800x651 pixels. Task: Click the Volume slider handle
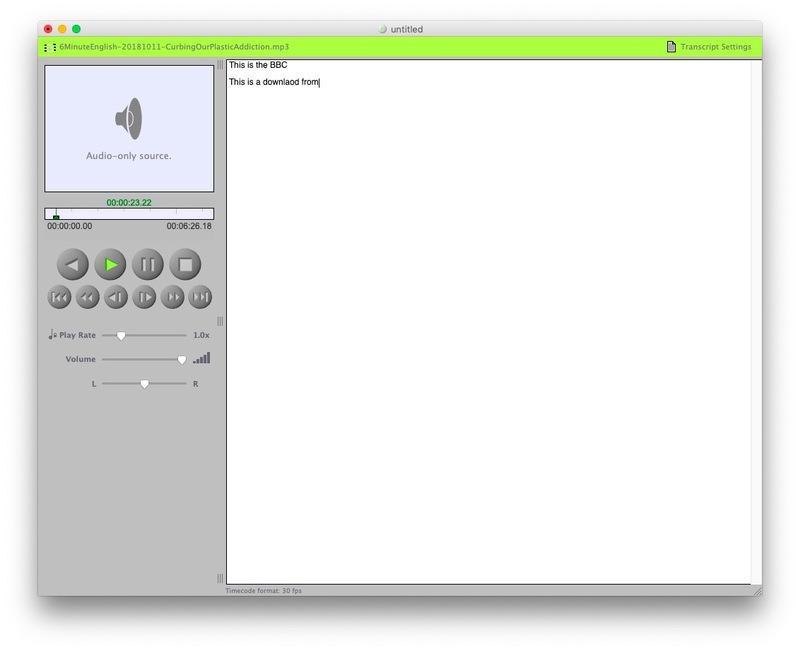182,360
